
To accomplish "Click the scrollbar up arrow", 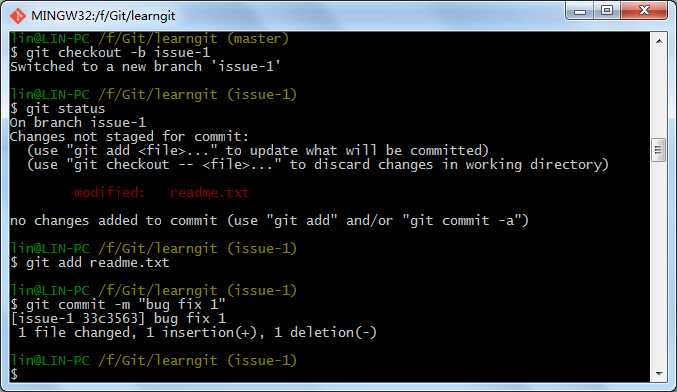I will [x=659, y=41].
